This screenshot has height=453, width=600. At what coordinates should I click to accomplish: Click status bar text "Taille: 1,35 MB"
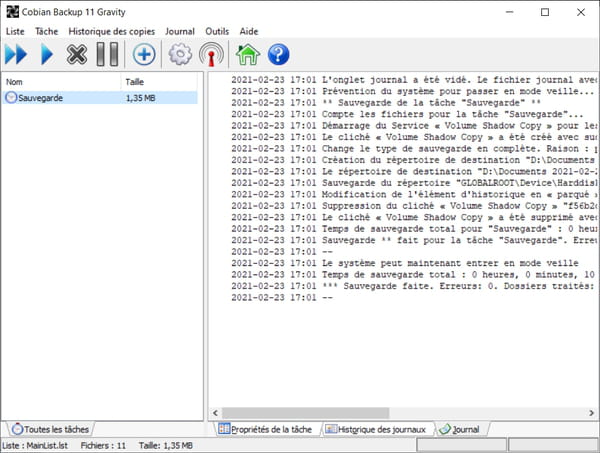click(166, 446)
